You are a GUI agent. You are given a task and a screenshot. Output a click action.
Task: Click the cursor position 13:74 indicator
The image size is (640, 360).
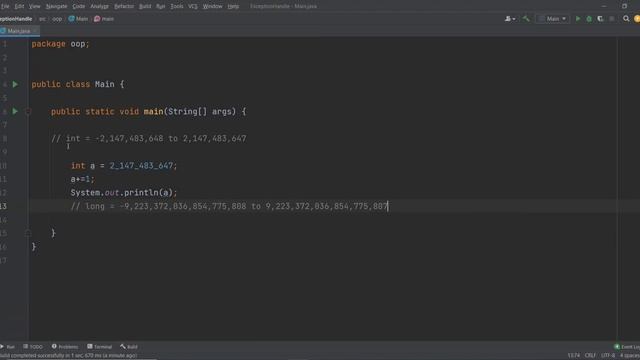(573, 356)
